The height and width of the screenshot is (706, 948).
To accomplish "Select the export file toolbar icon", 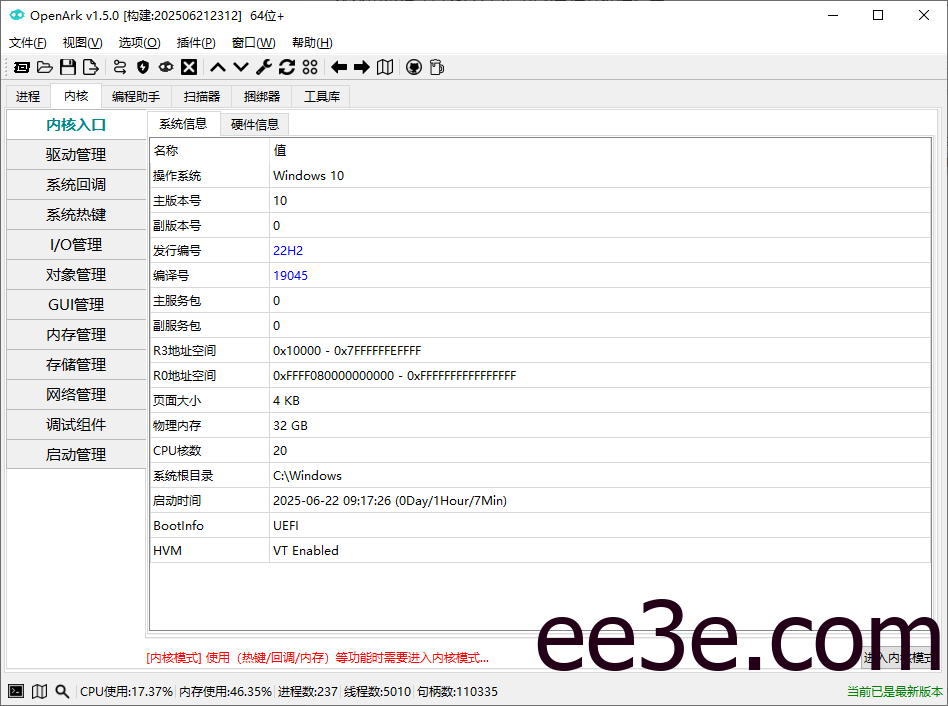I will 90,67.
